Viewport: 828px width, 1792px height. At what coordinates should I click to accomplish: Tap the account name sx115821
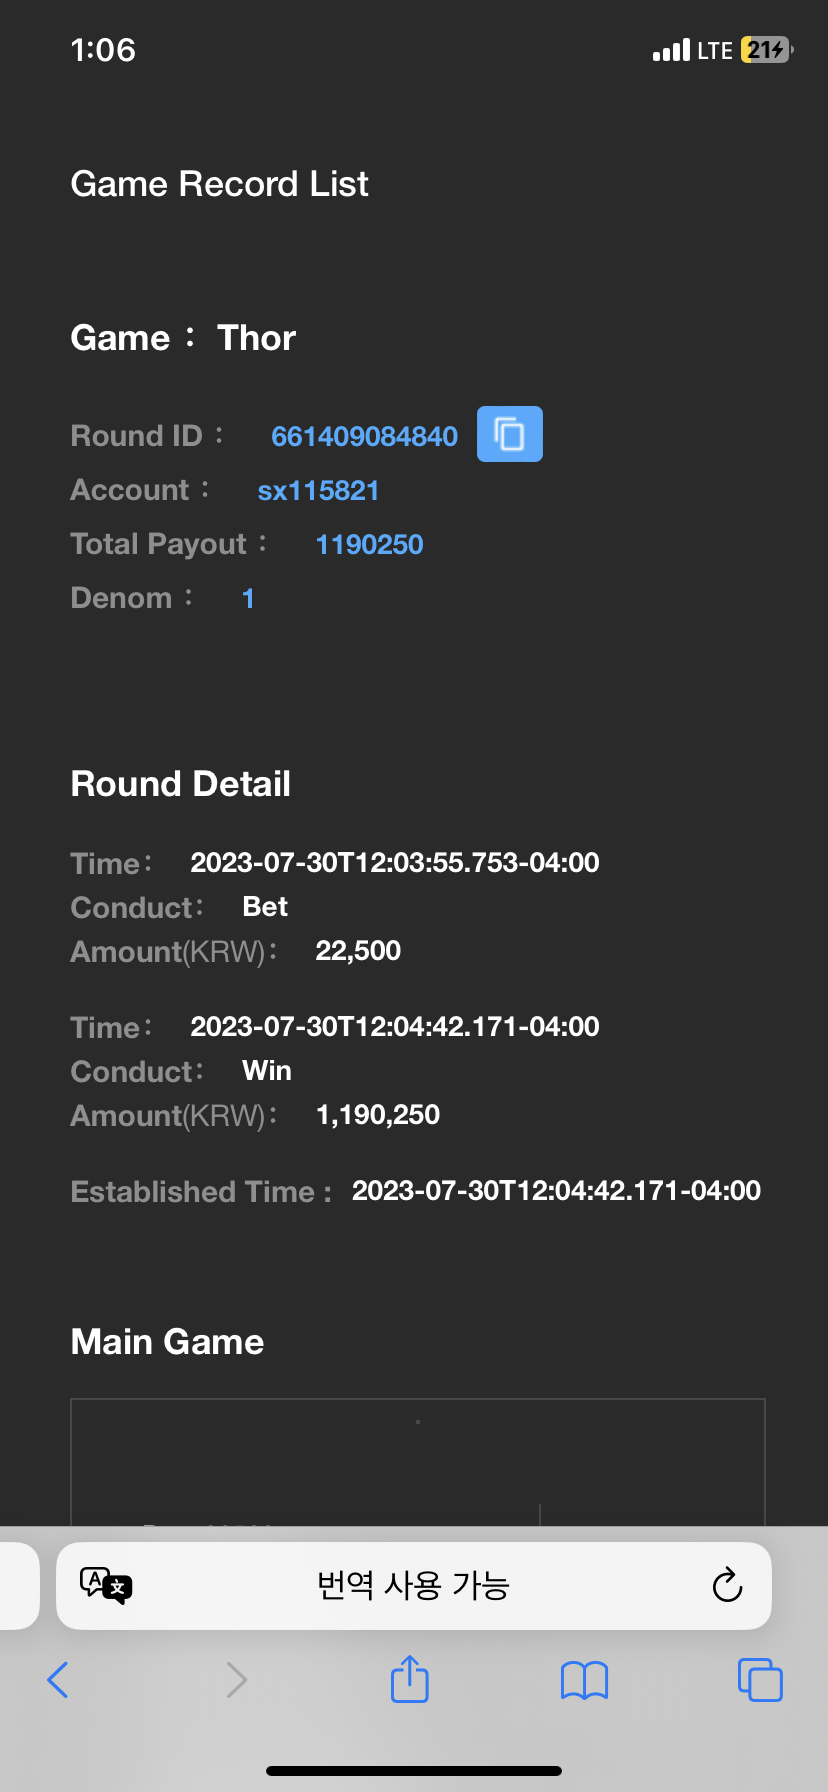pyautogui.click(x=318, y=491)
